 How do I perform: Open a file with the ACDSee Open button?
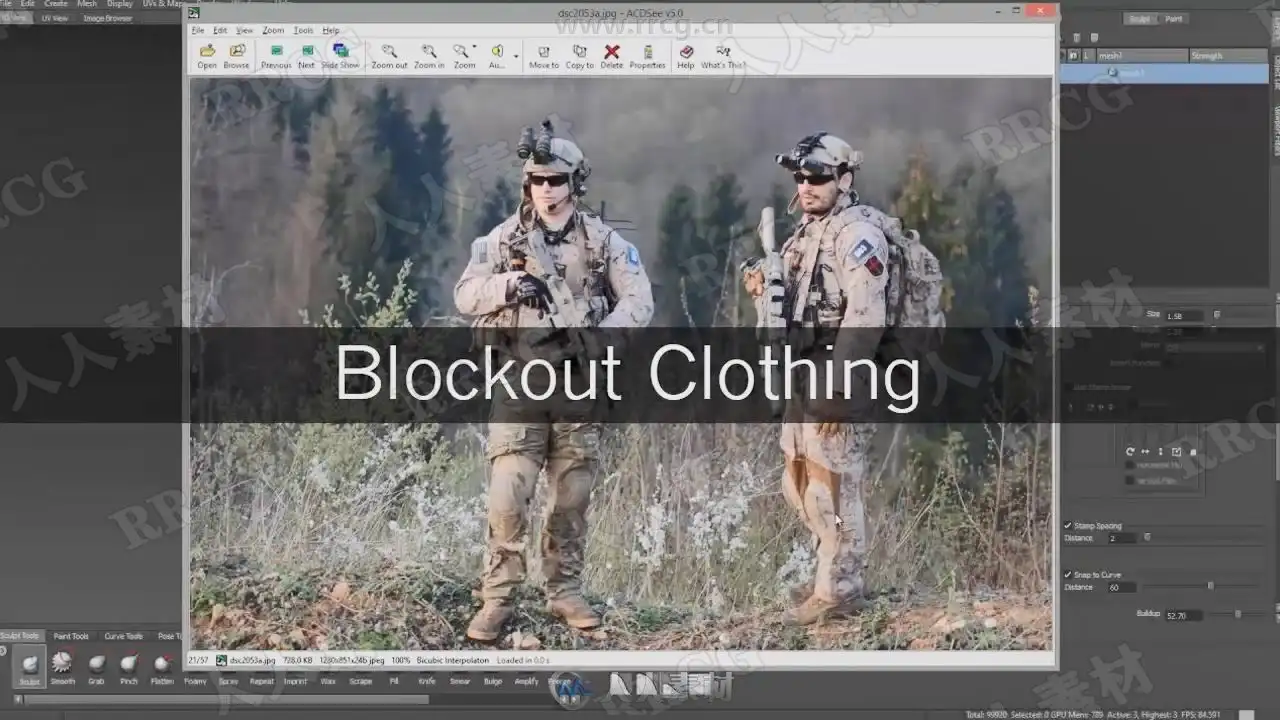point(207,56)
